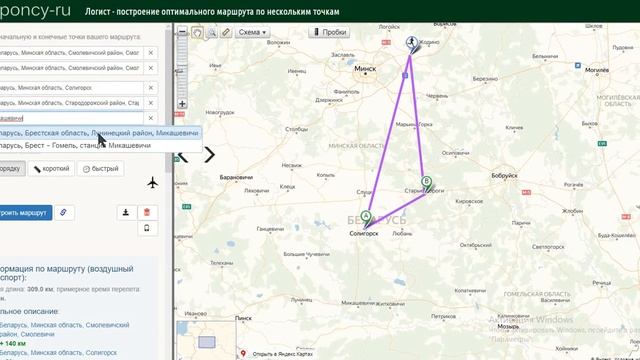The height and width of the screenshot is (360, 640).
Task: Click the mobile phone icon
Action: click(147, 228)
